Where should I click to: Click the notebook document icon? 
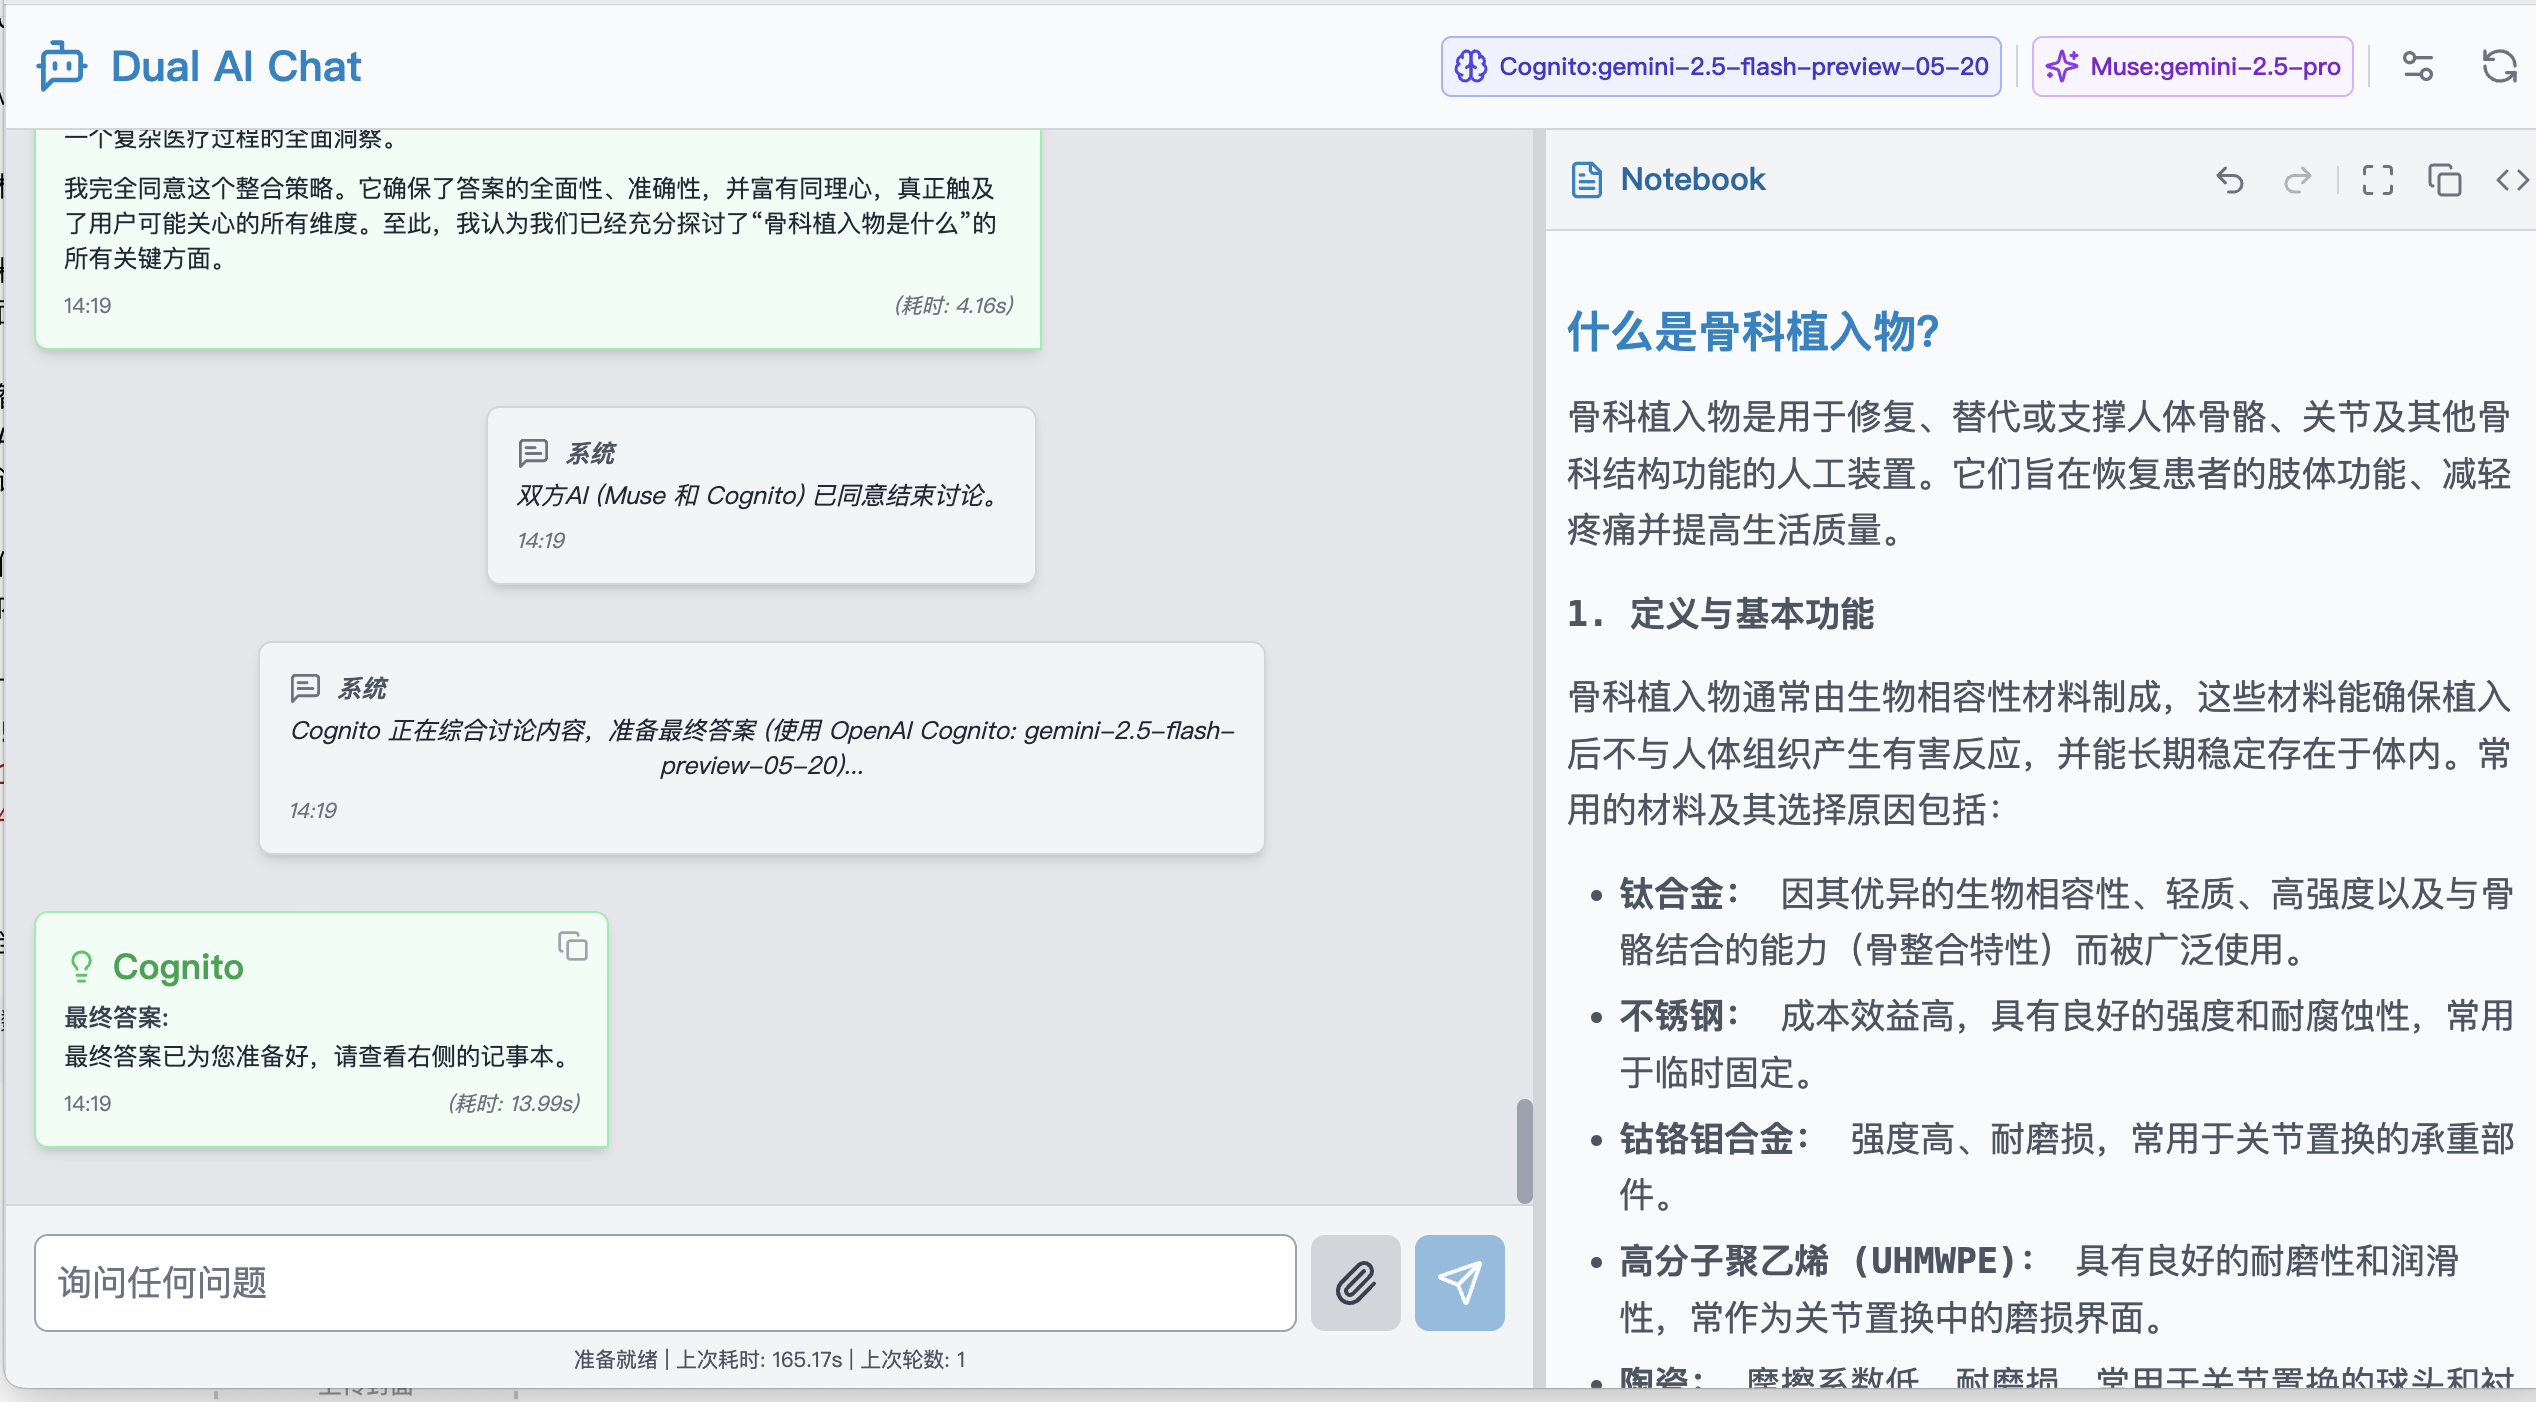(1587, 180)
